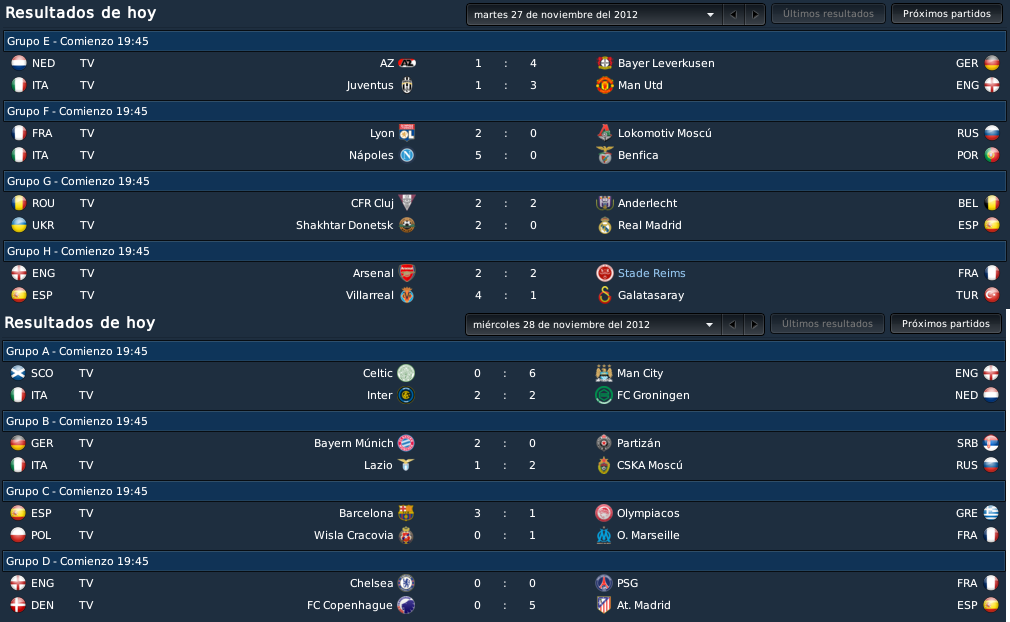Select the Grupo D header row
This screenshot has height=622, width=1010.
coord(504,561)
